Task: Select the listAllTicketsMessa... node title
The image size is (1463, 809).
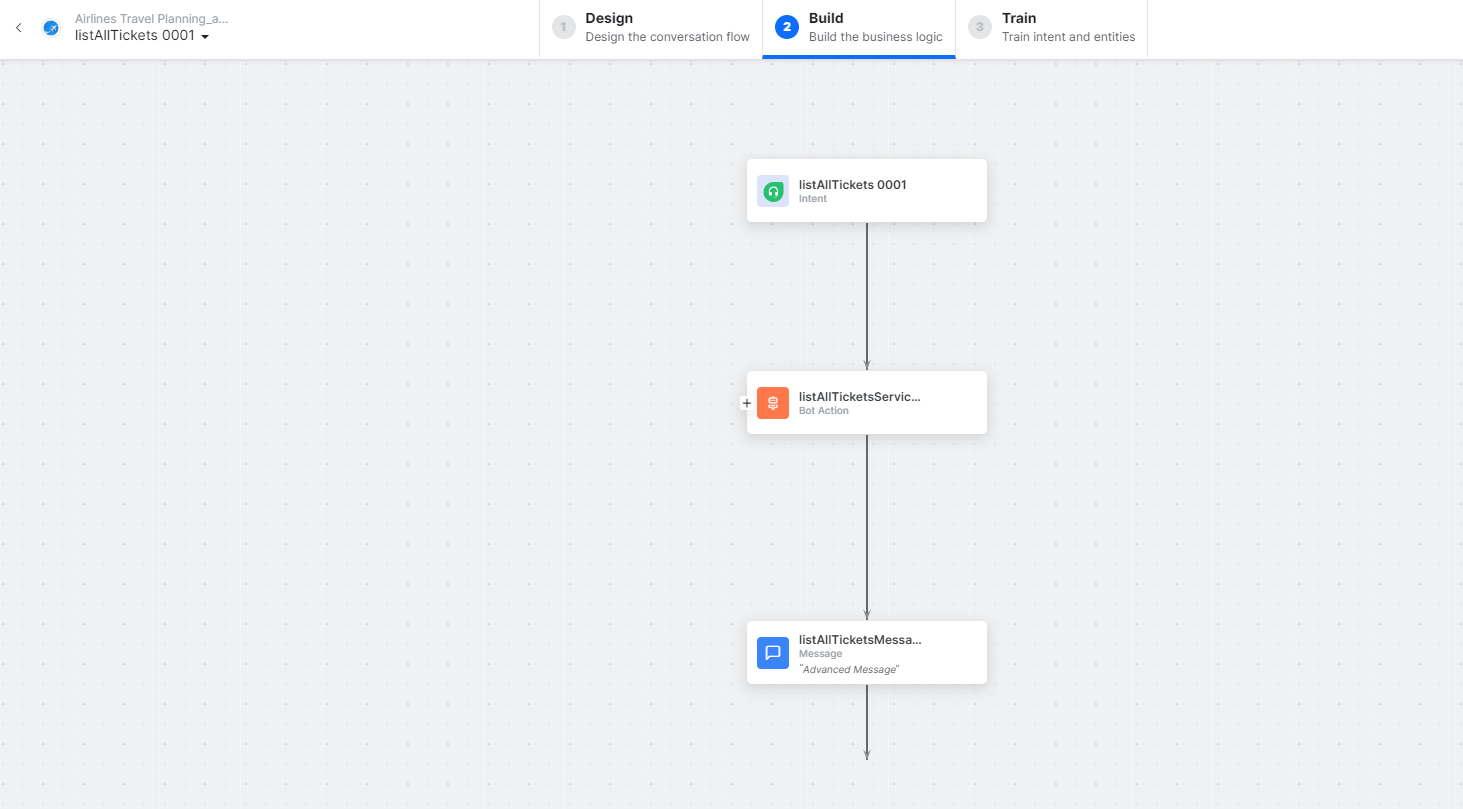Action: pyautogui.click(x=860, y=640)
